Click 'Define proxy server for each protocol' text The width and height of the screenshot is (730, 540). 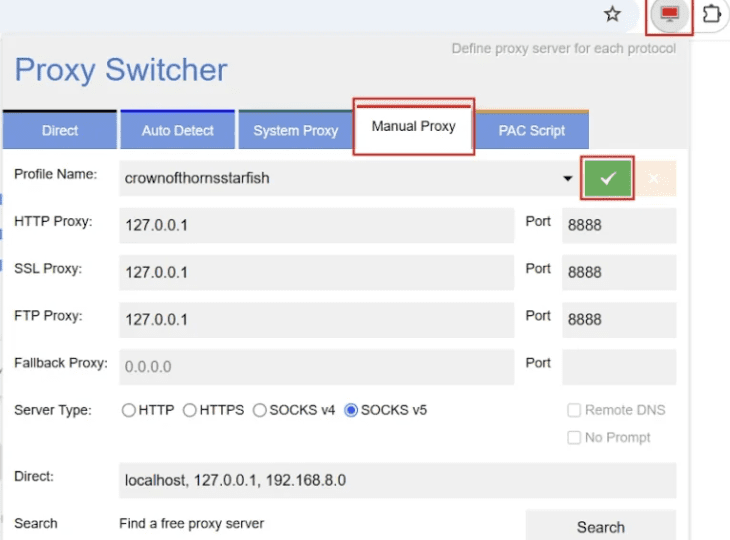click(x=563, y=48)
